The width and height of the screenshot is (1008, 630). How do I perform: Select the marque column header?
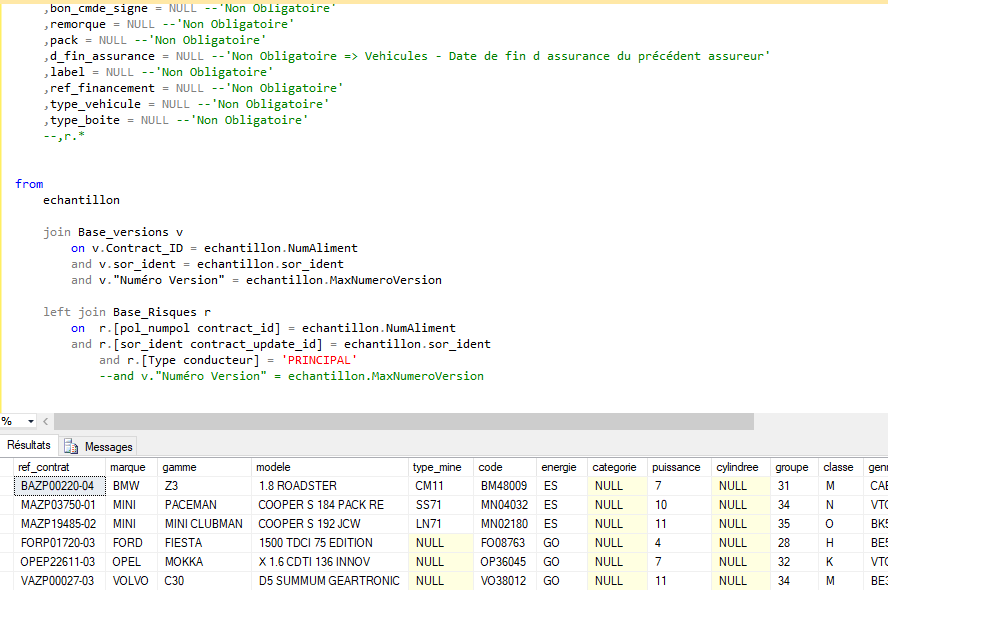(x=131, y=467)
